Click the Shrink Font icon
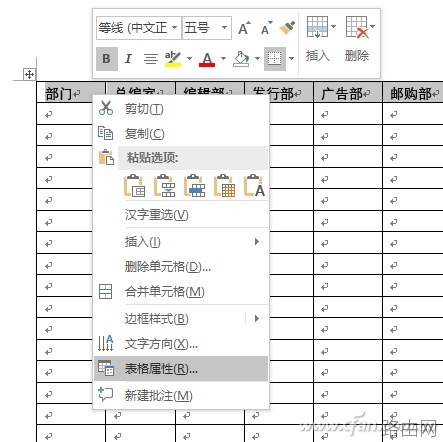The height and width of the screenshot is (442, 443). click(266, 28)
